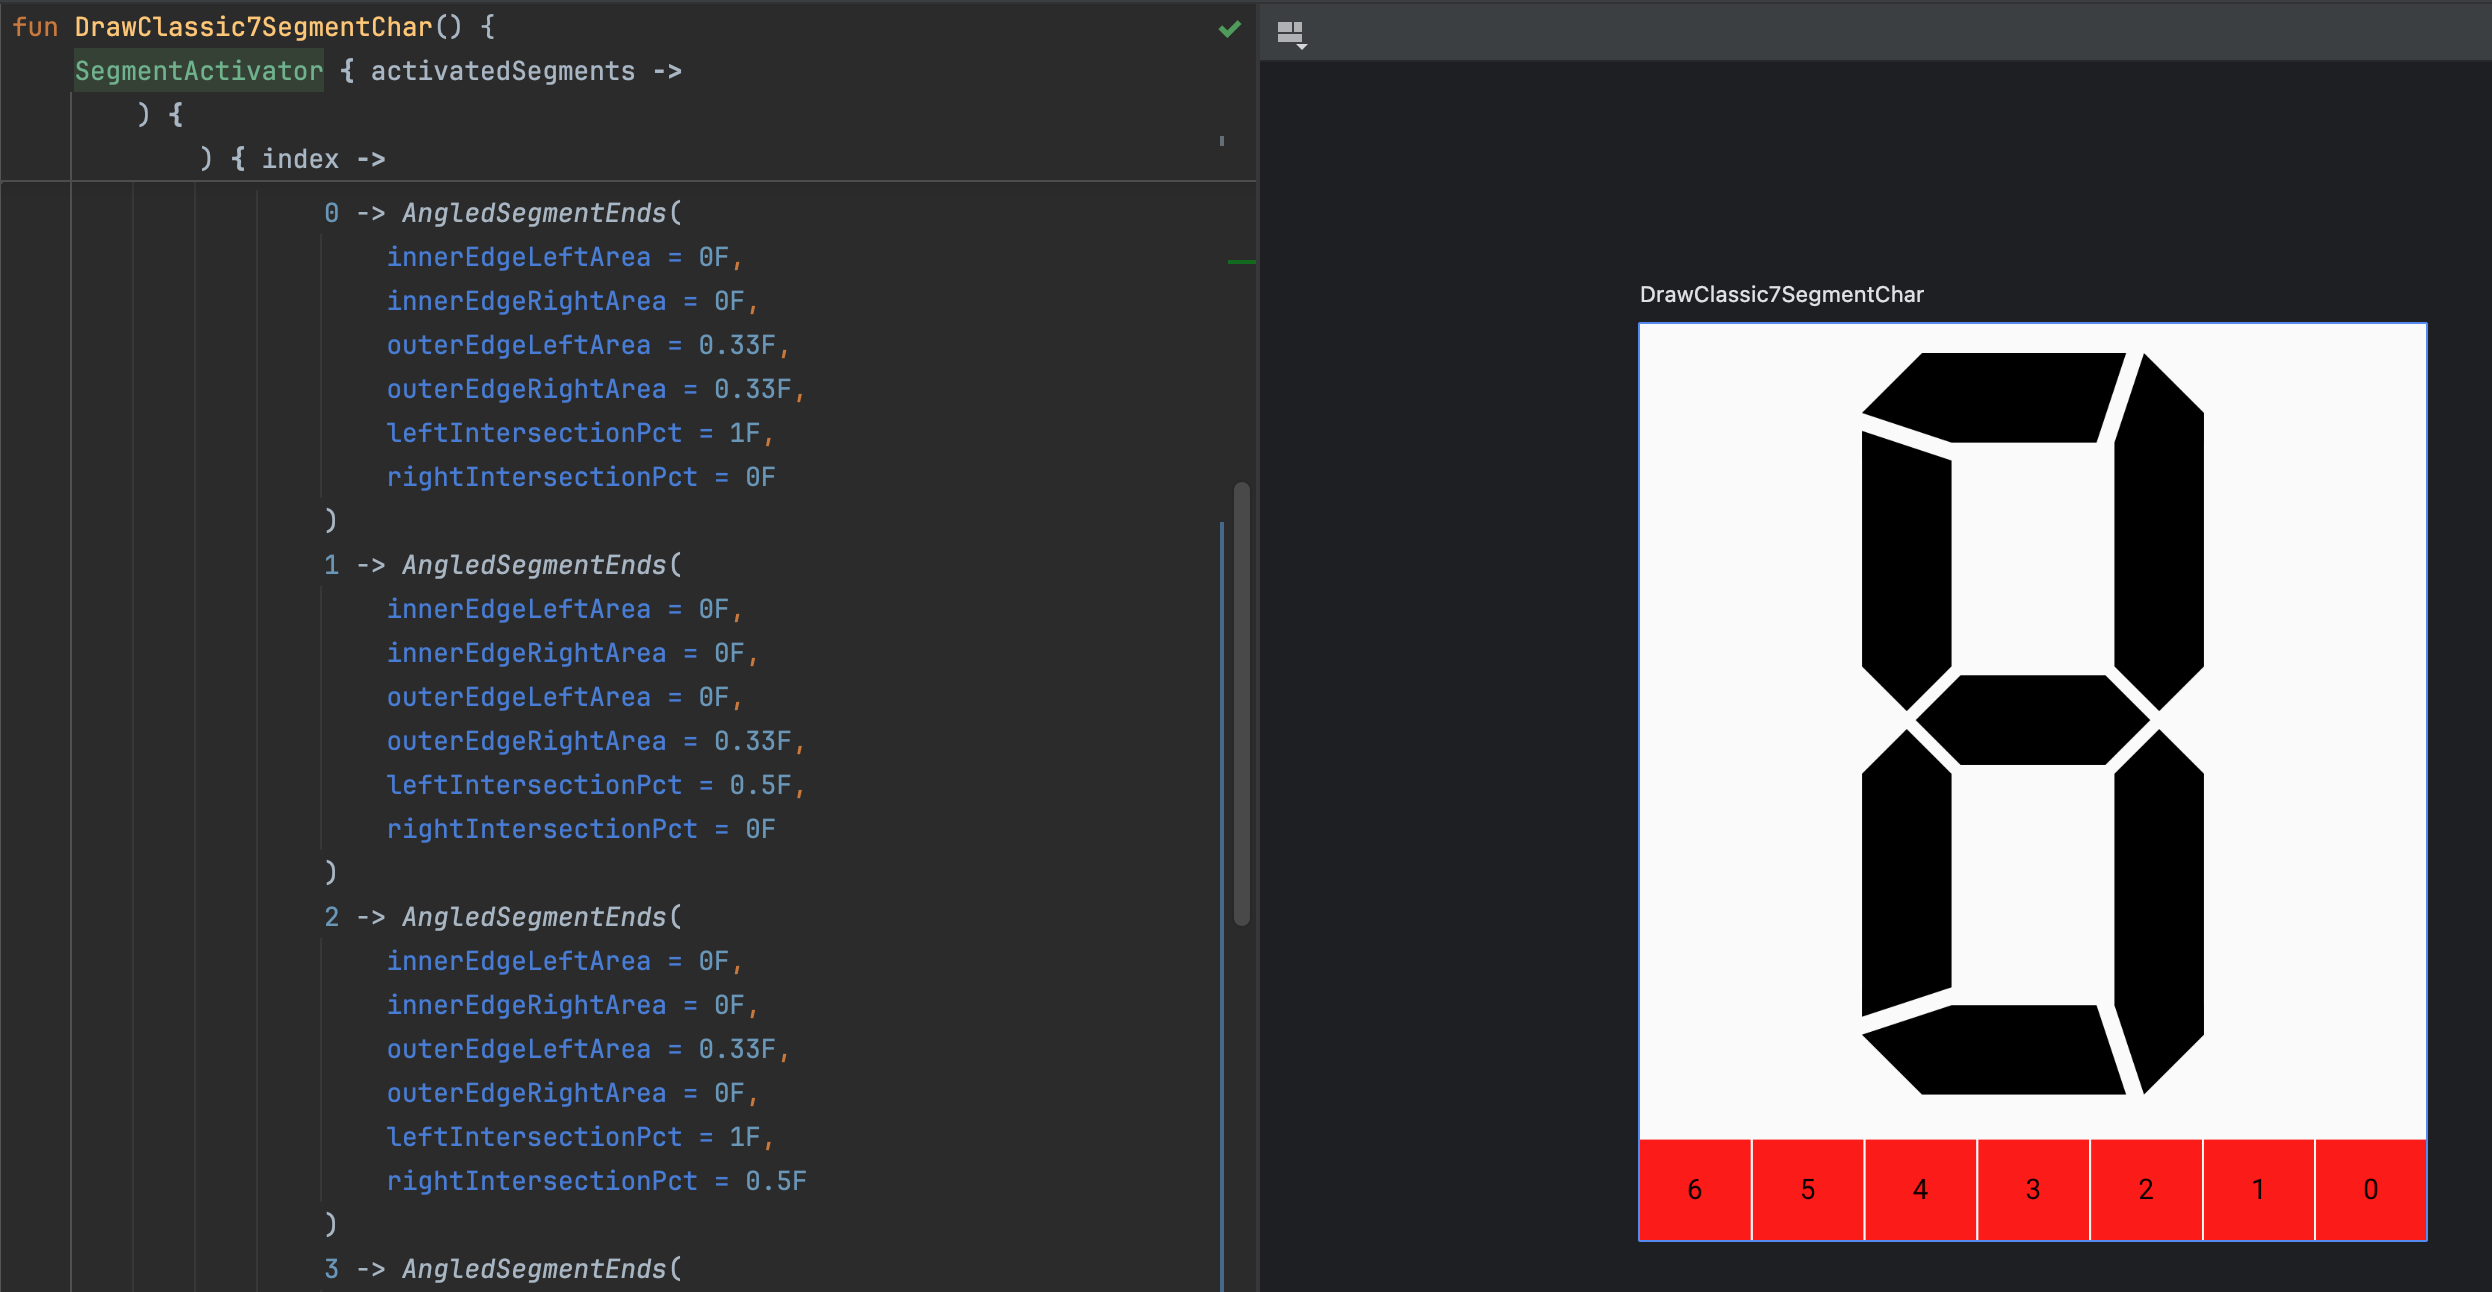Click the lower-right vertical segment of the digit

click(2160, 910)
